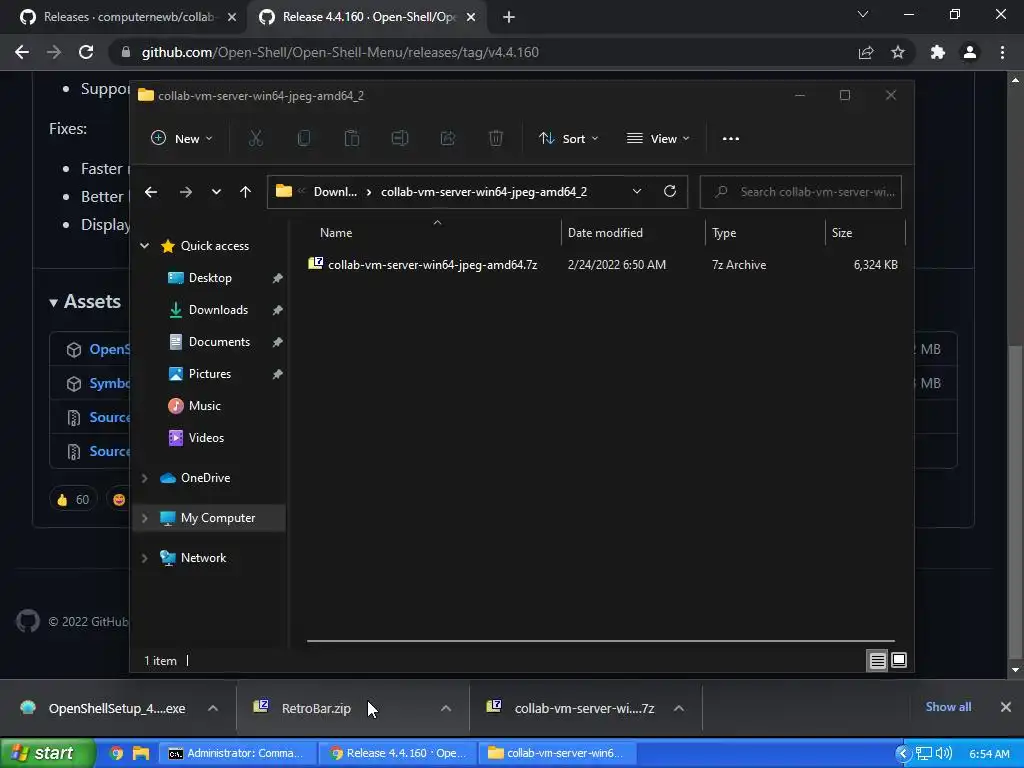Open Chrome three-dot menu

click(x=1002, y=52)
